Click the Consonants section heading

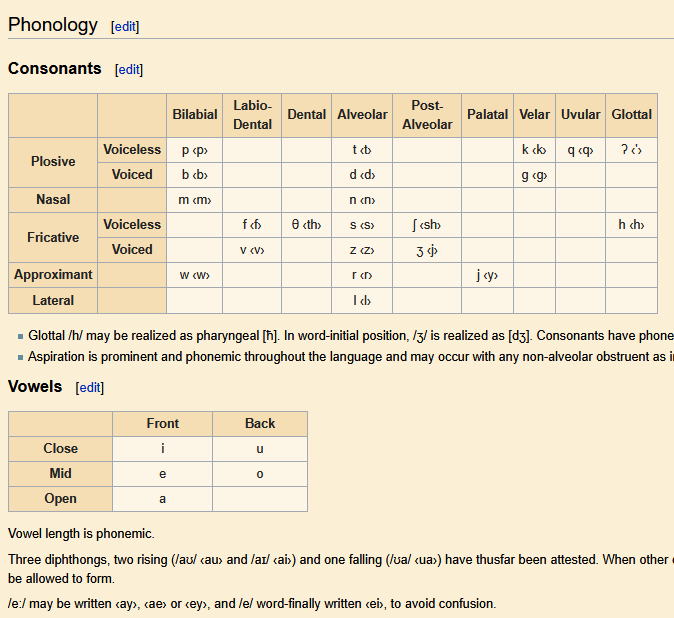55,68
